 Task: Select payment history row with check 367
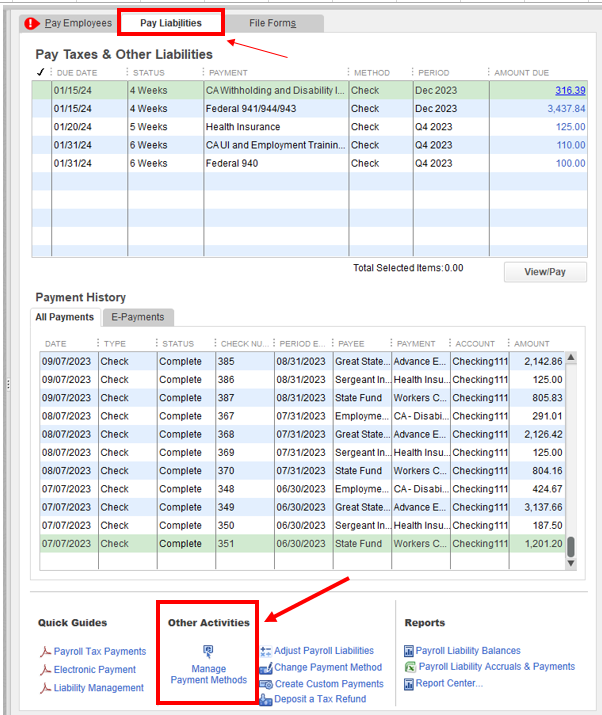[x=302, y=416]
